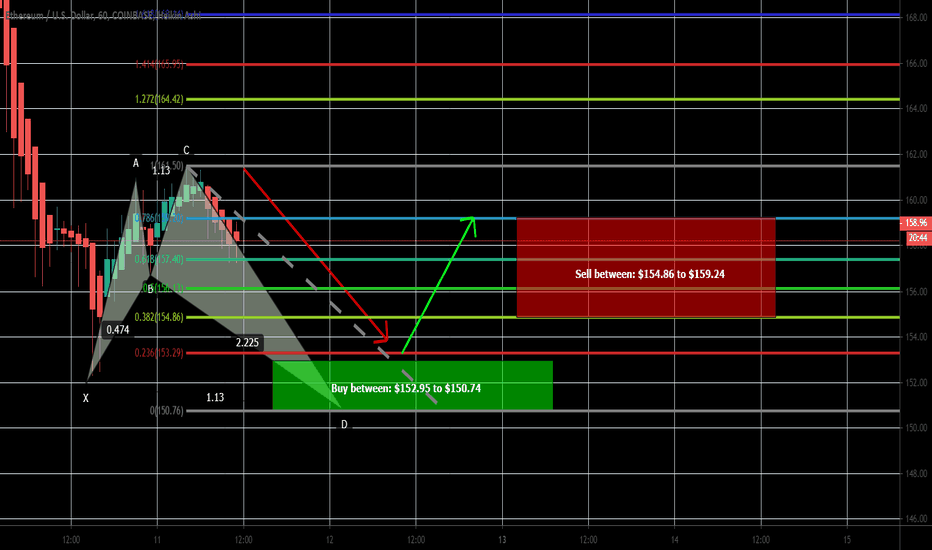Select the pattern point C label
This screenshot has width=932, height=550.
186,150
